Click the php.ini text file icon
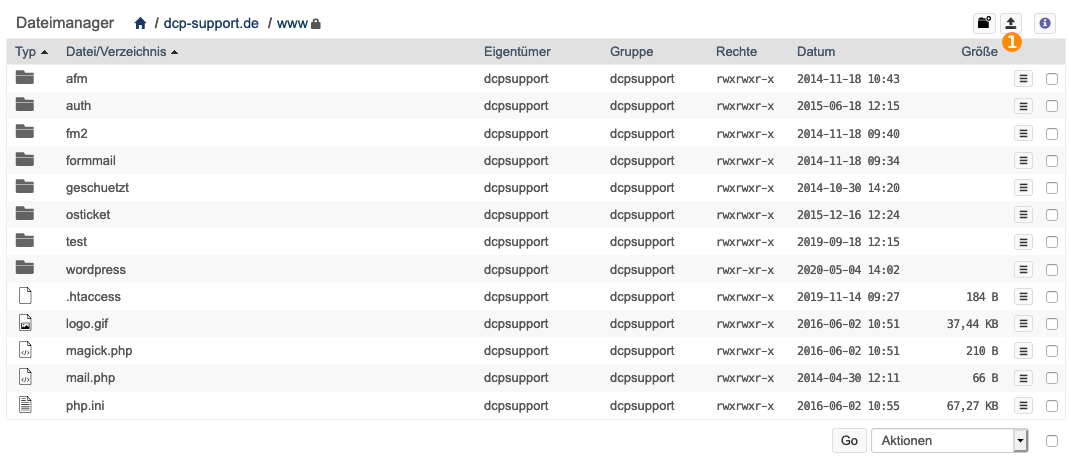 pos(25,406)
